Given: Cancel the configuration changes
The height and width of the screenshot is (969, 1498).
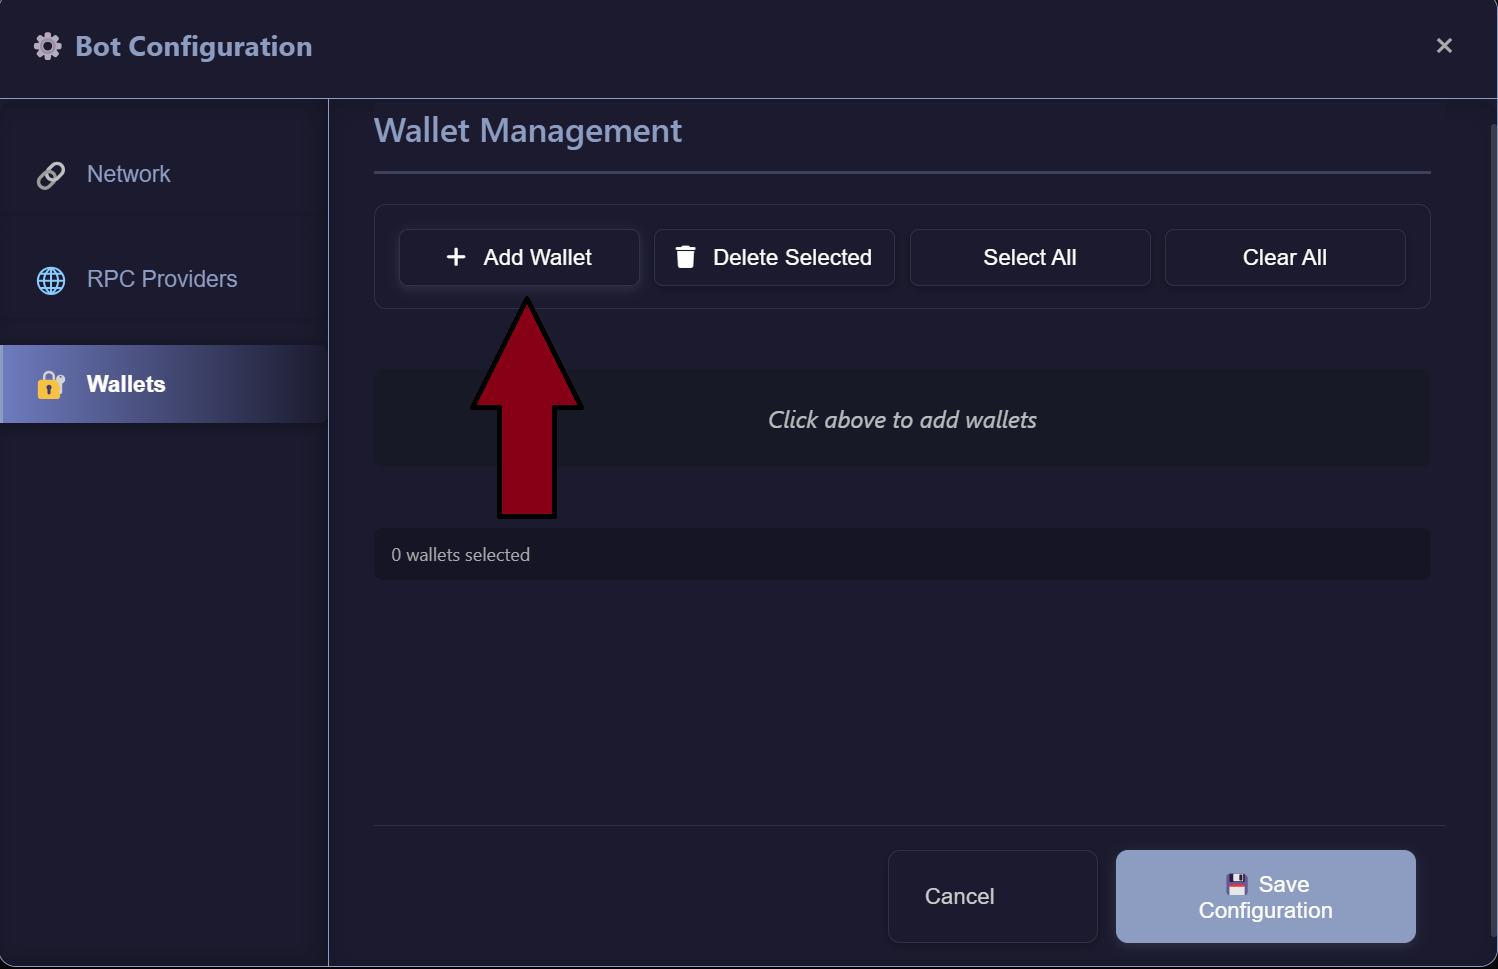Looking at the screenshot, I should click(991, 896).
